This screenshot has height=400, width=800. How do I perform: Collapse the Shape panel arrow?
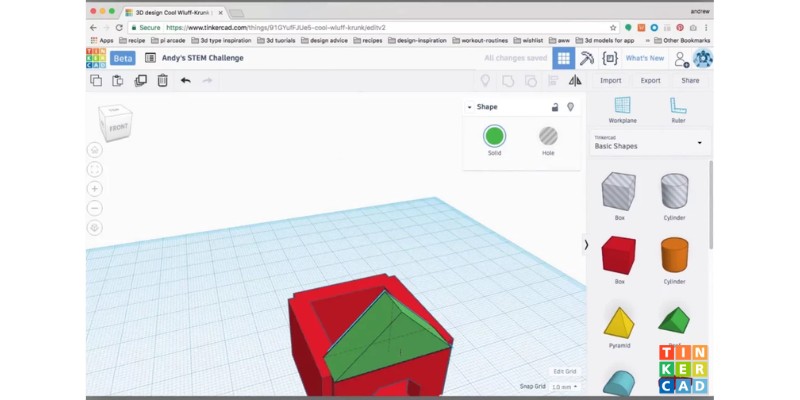click(469, 107)
